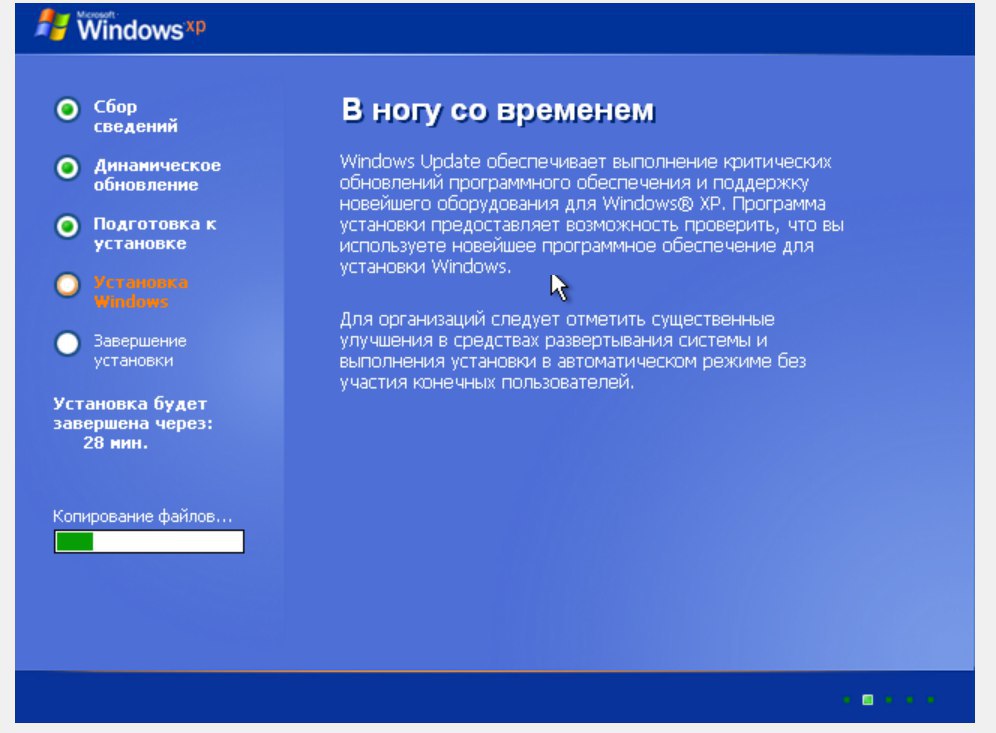Click the green radio indicator beside Сбор сведений
This screenshot has height=733, width=996.
(x=67, y=109)
